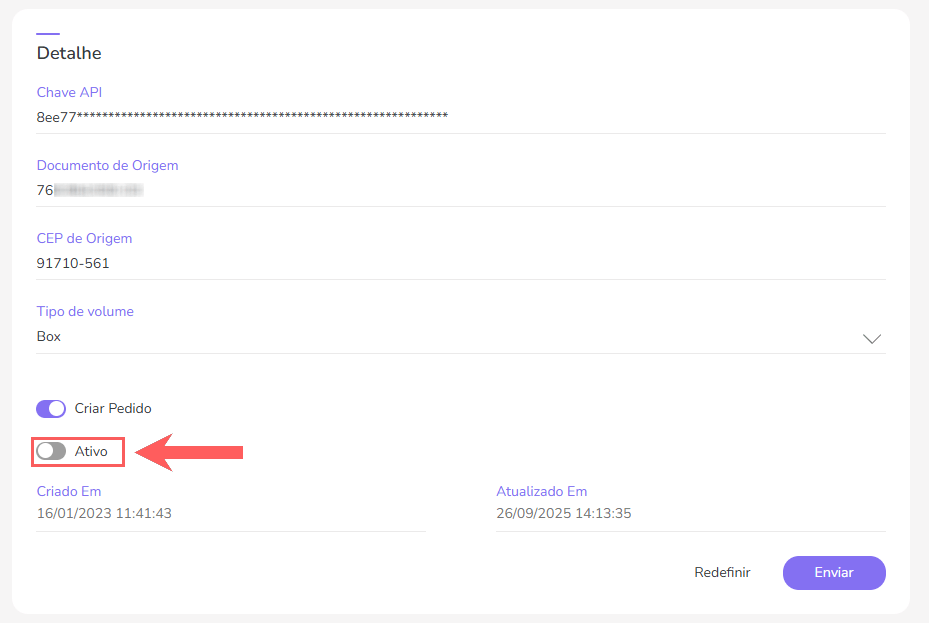Click the Detalhe section heading

click(x=69, y=53)
